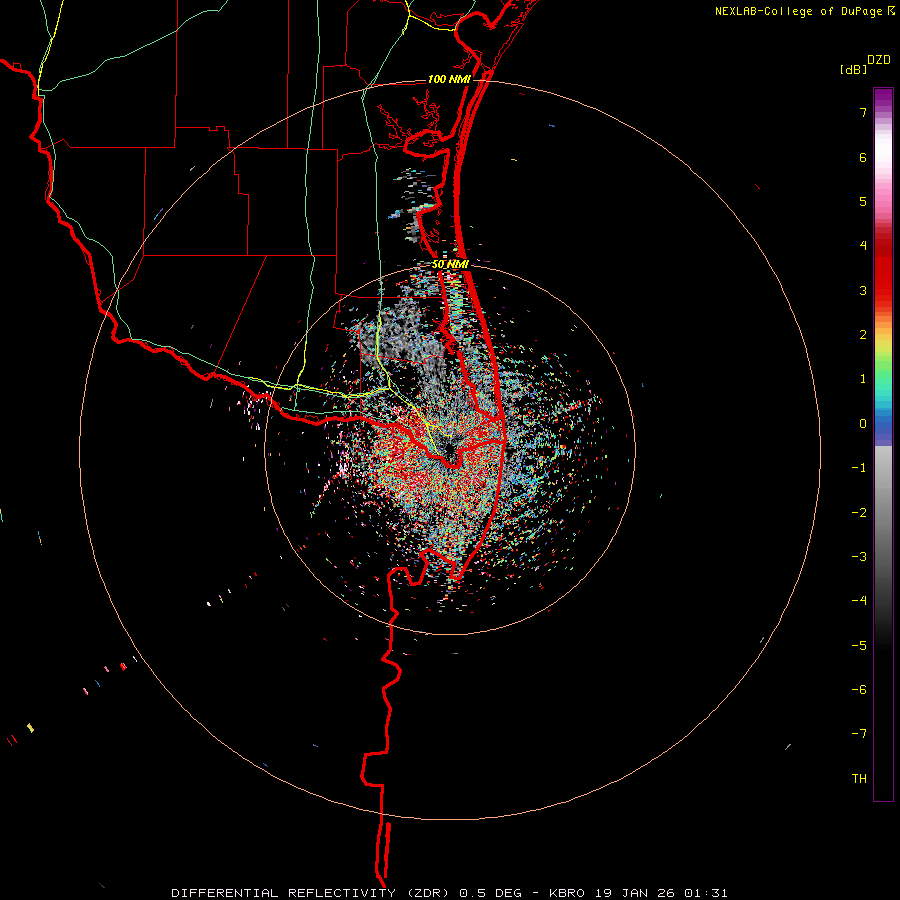
Task: Click the 1 value on the color scale
Action: pos(863,379)
